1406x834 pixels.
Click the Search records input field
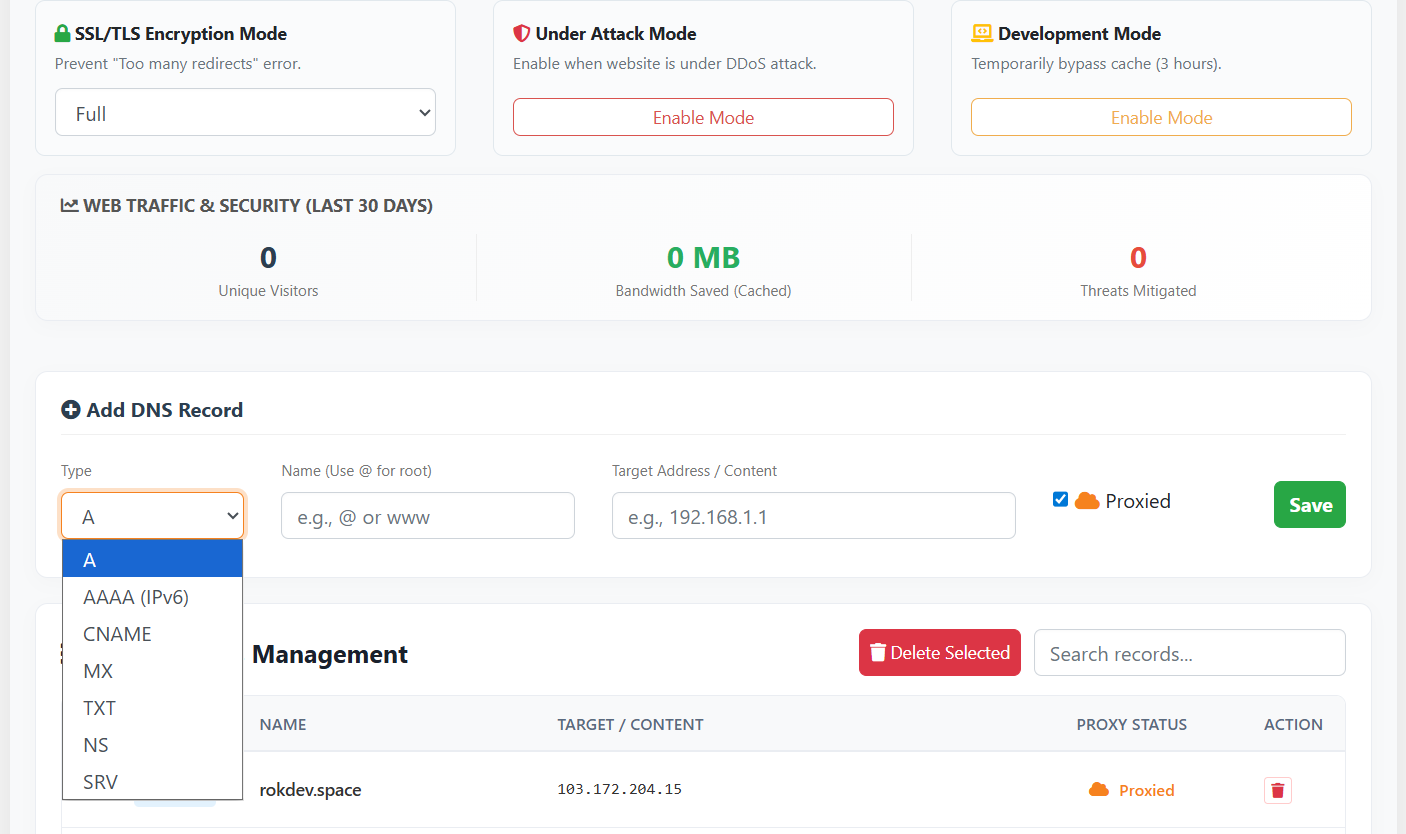pyautogui.click(x=1189, y=652)
